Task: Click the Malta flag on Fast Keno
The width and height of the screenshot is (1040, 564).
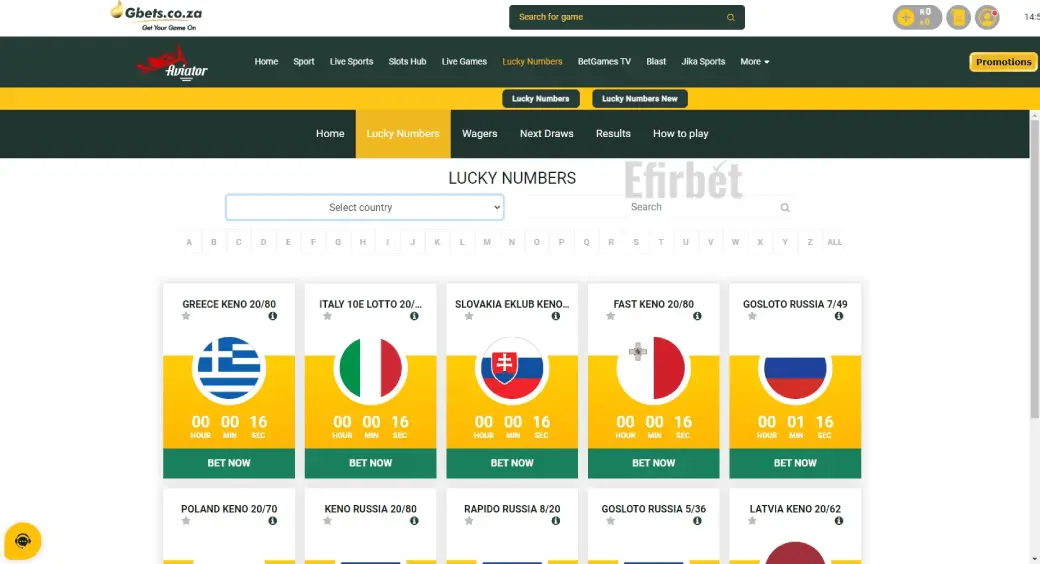Action: coord(653,368)
